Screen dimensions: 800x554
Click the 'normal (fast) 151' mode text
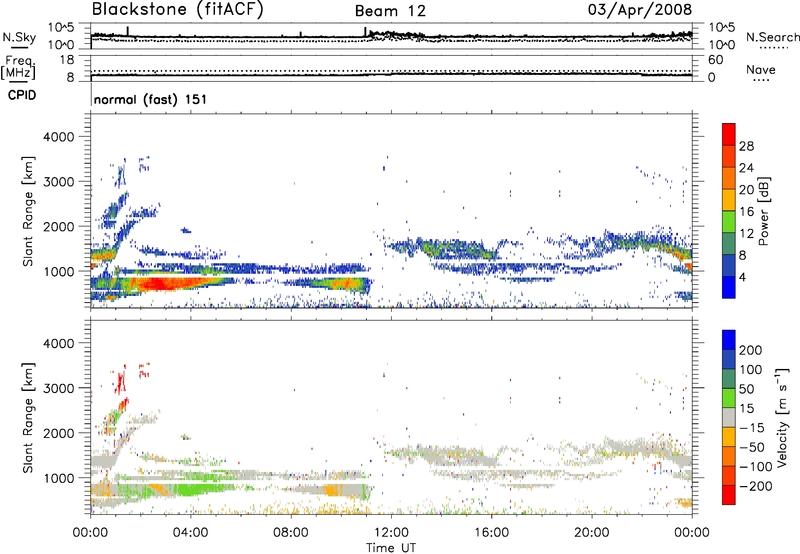[151, 99]
